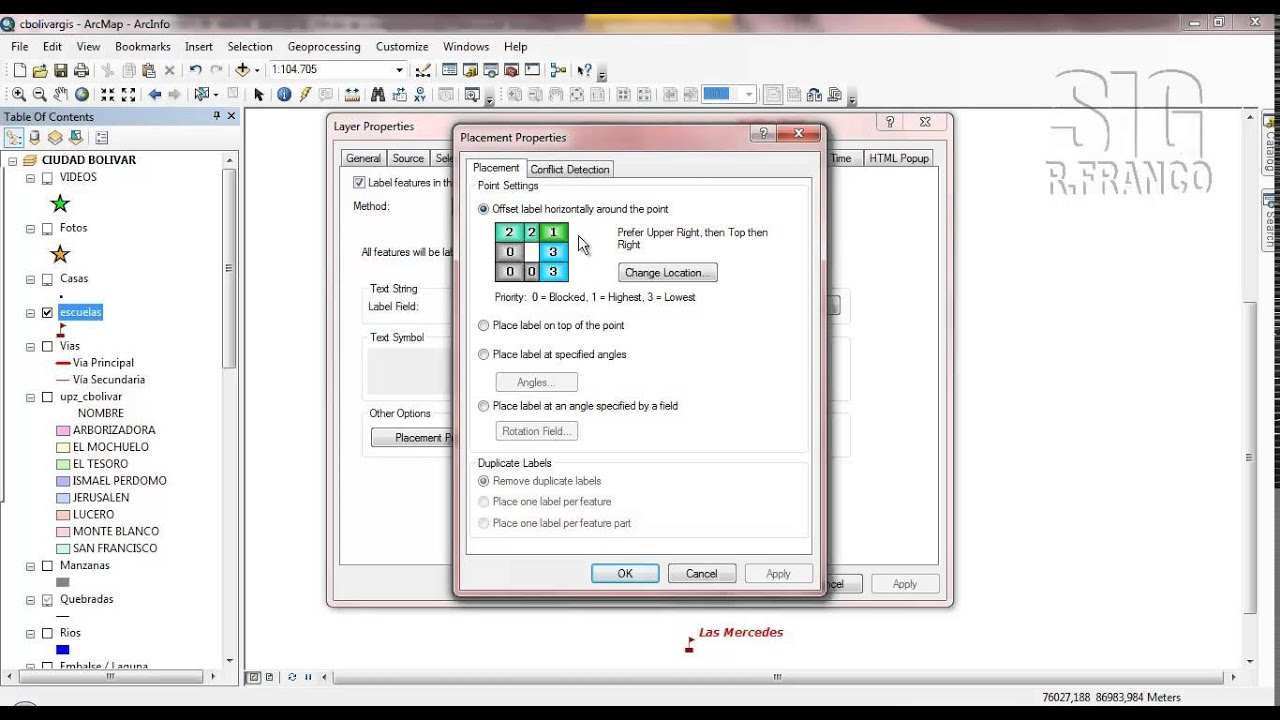Select the Pan hand tool

[x=61, y=95]
